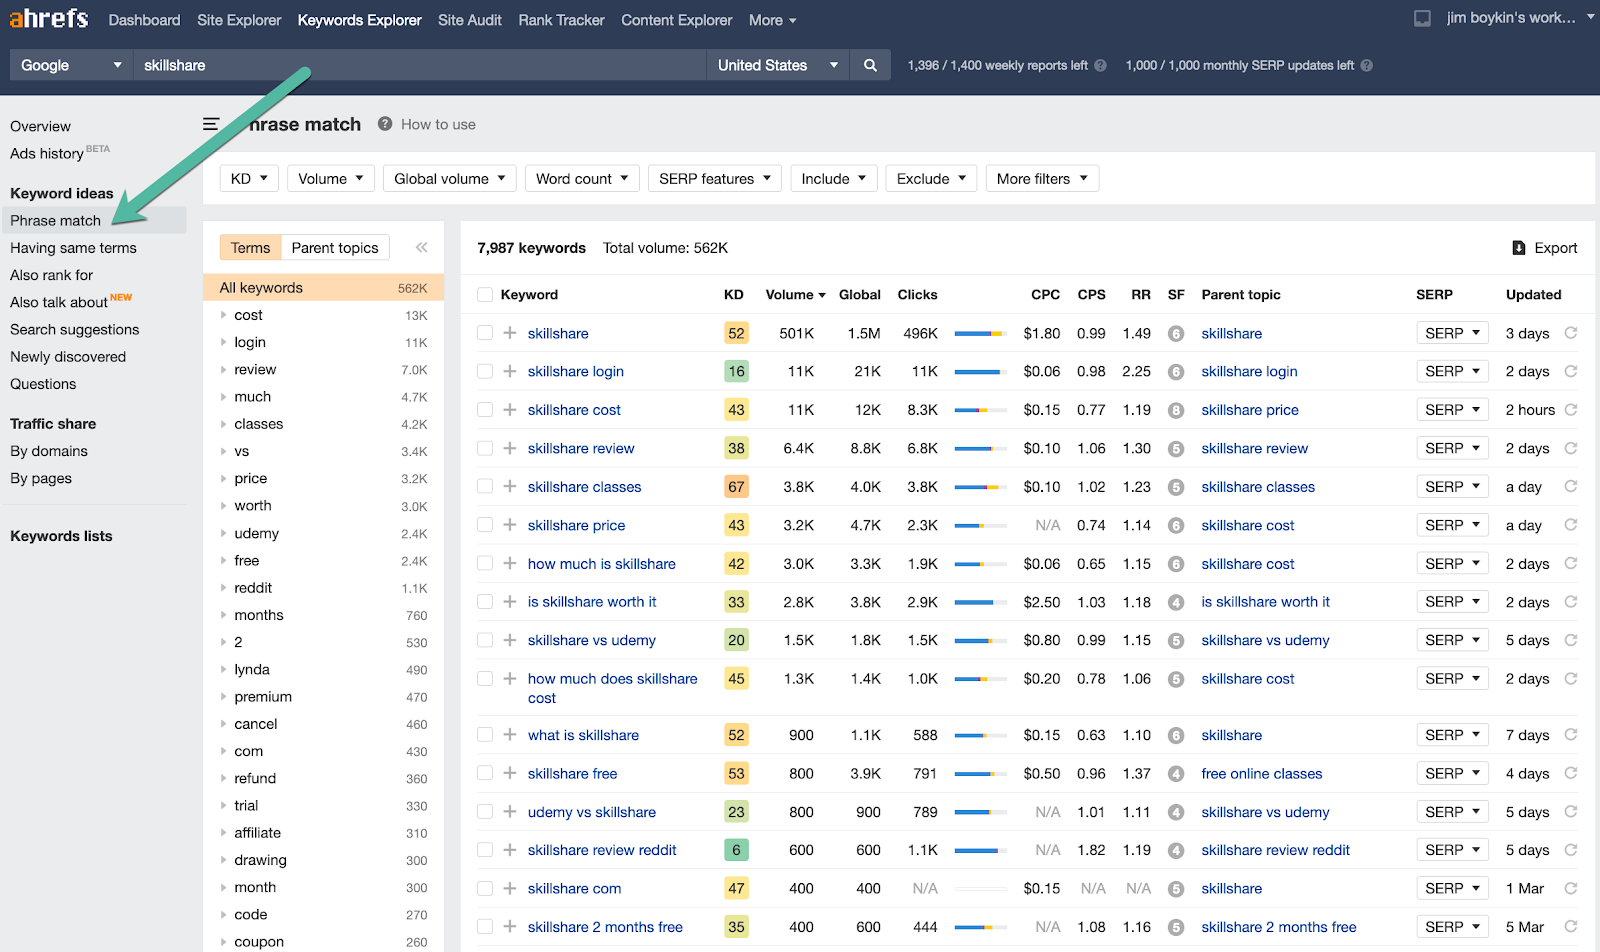Click the Export file icon
This screenshot has height=952, width=1600.
pos(1519,248)
